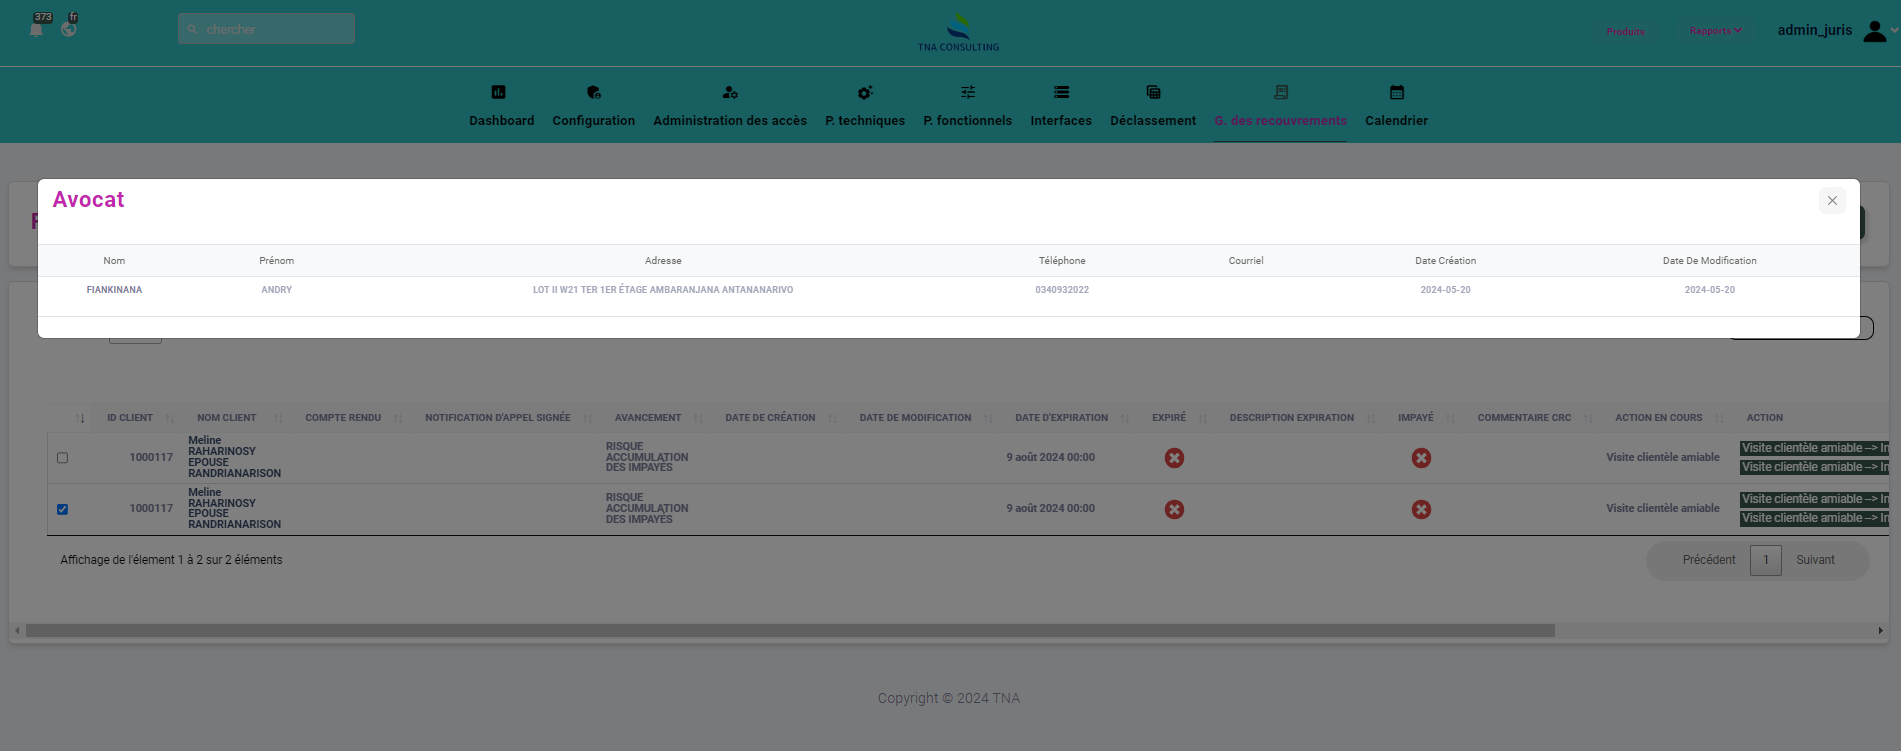The height and width of the screenshot is (751, 1901).
Task: Expand the Rapports dropdown
Action: [1715, 31]
